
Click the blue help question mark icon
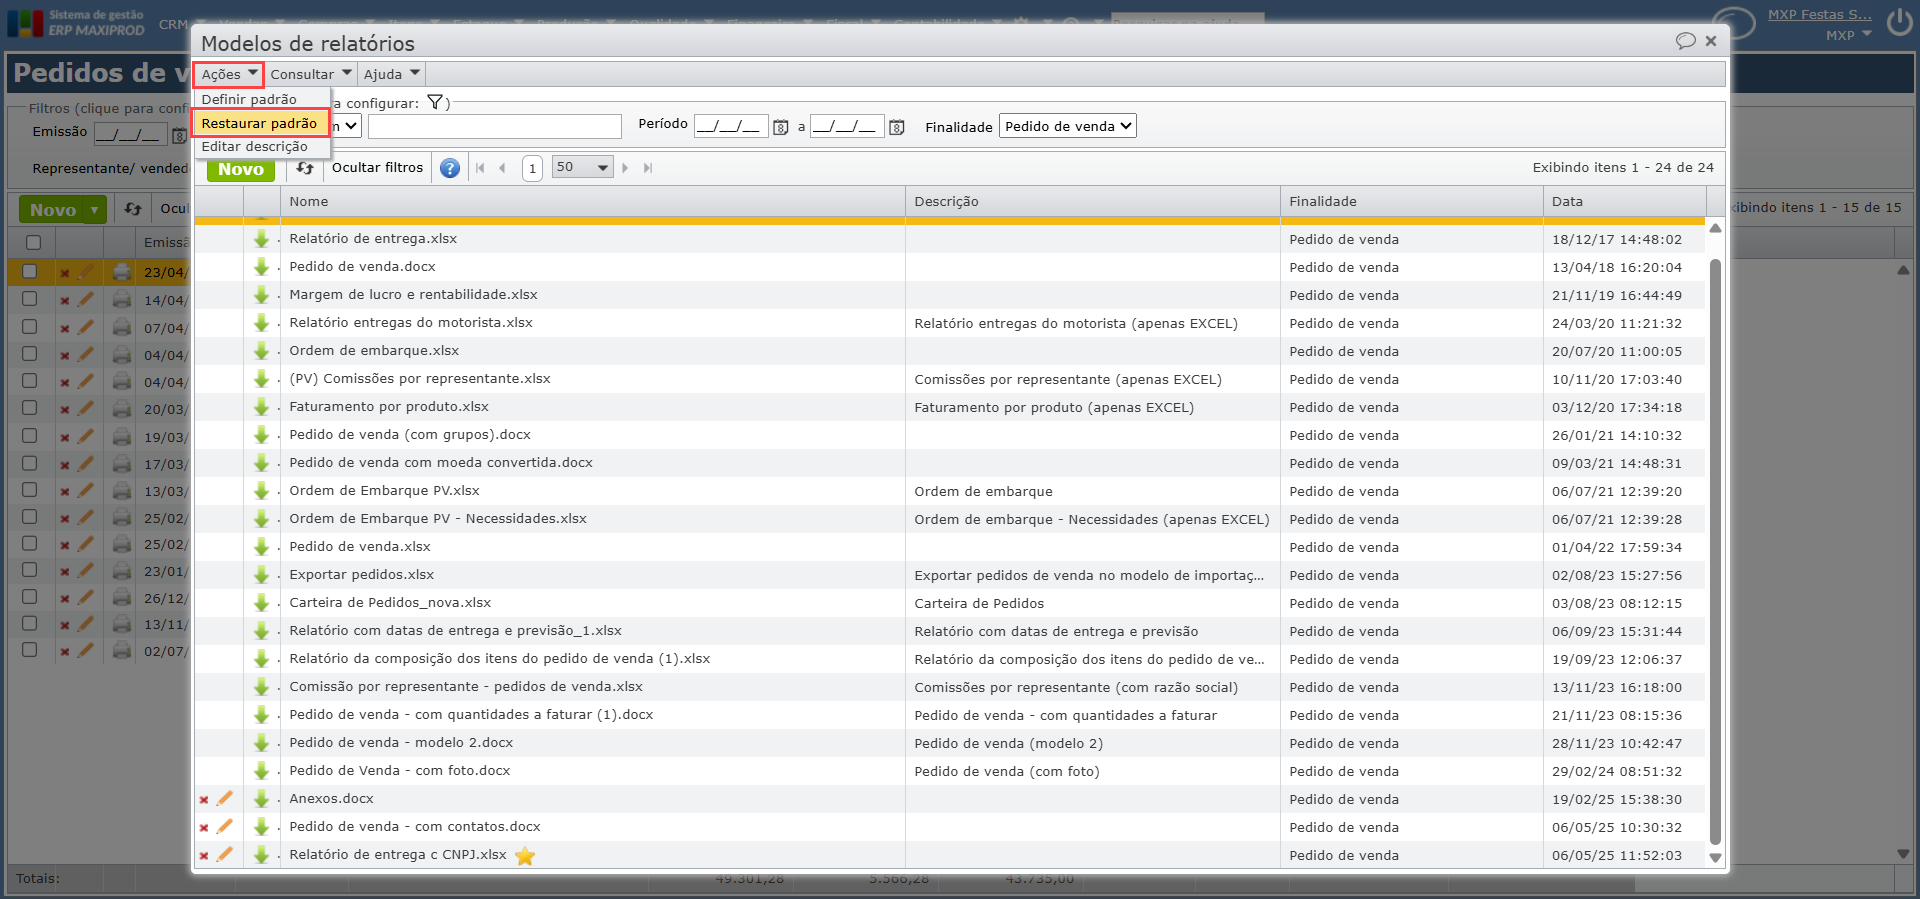pos(450,168)
